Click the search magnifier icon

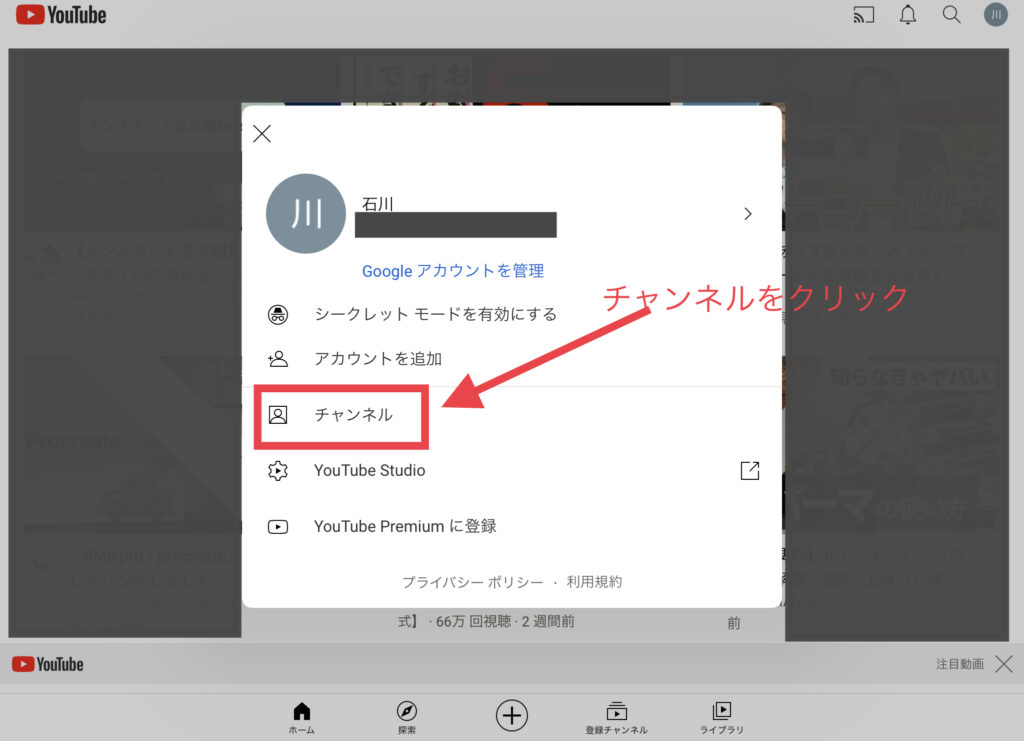pos(952,14)
